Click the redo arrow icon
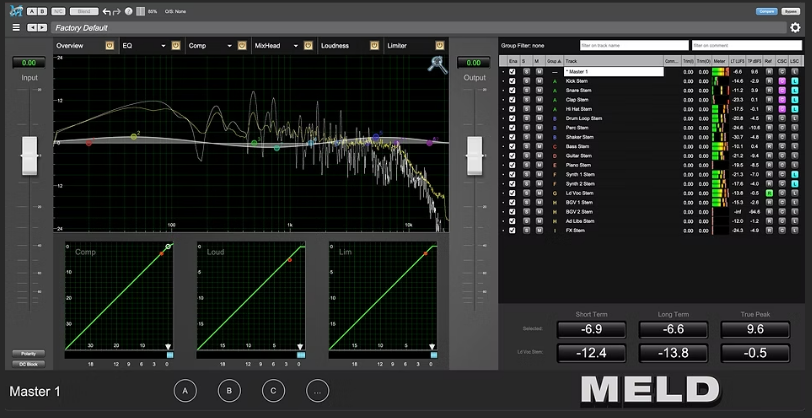 [119, 11]
